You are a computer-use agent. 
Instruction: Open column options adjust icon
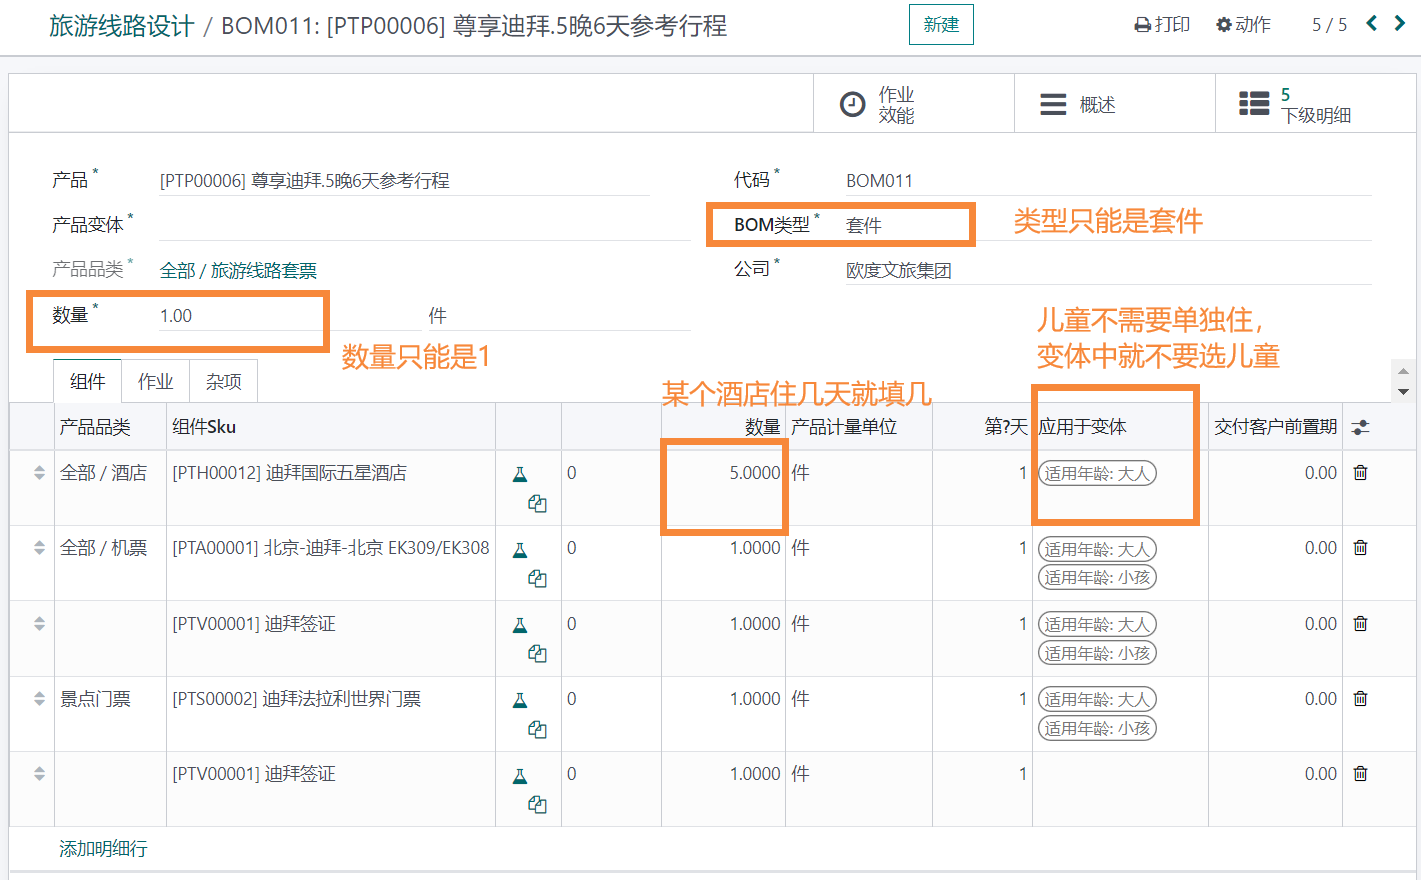(1360, 427)
